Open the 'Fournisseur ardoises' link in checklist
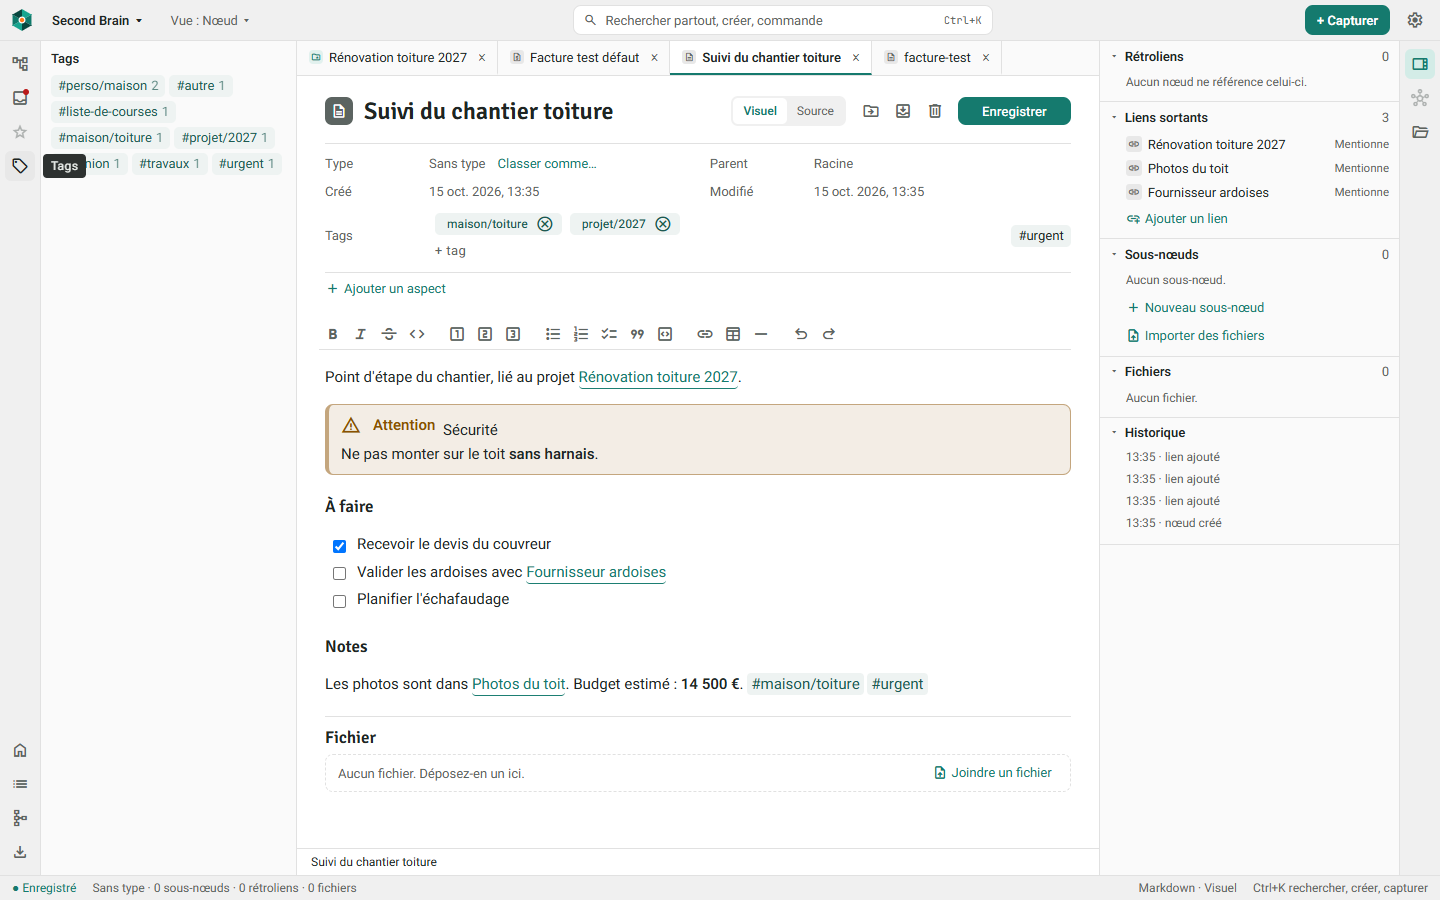 (x=596, y=572)
